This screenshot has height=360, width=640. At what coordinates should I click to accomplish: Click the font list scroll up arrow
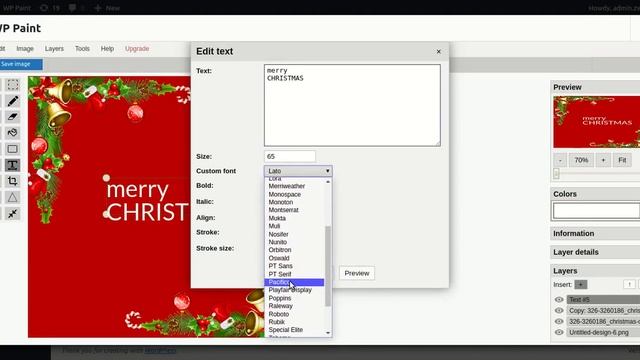pyautogui.click(x=328, y=182)
